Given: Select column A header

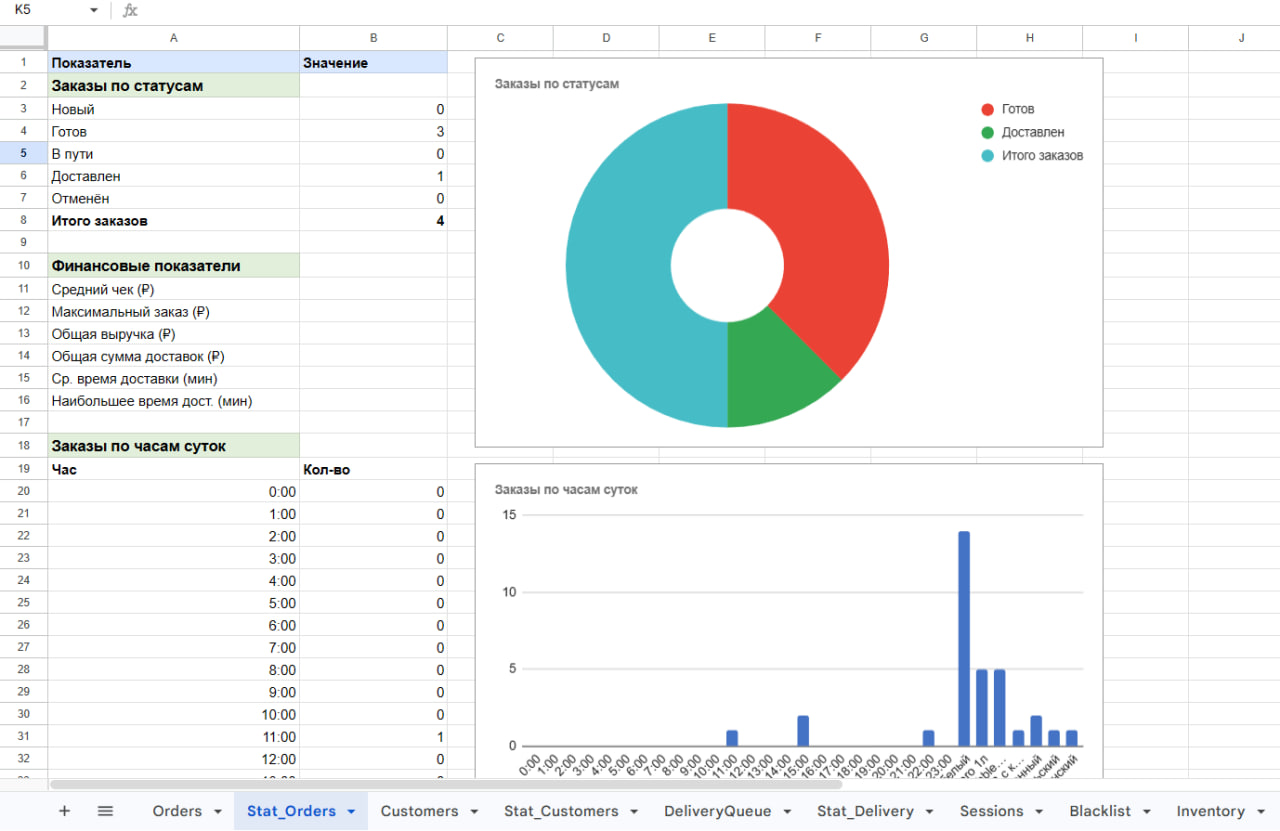Looking at the screenshot, I should tap(174, 38).
